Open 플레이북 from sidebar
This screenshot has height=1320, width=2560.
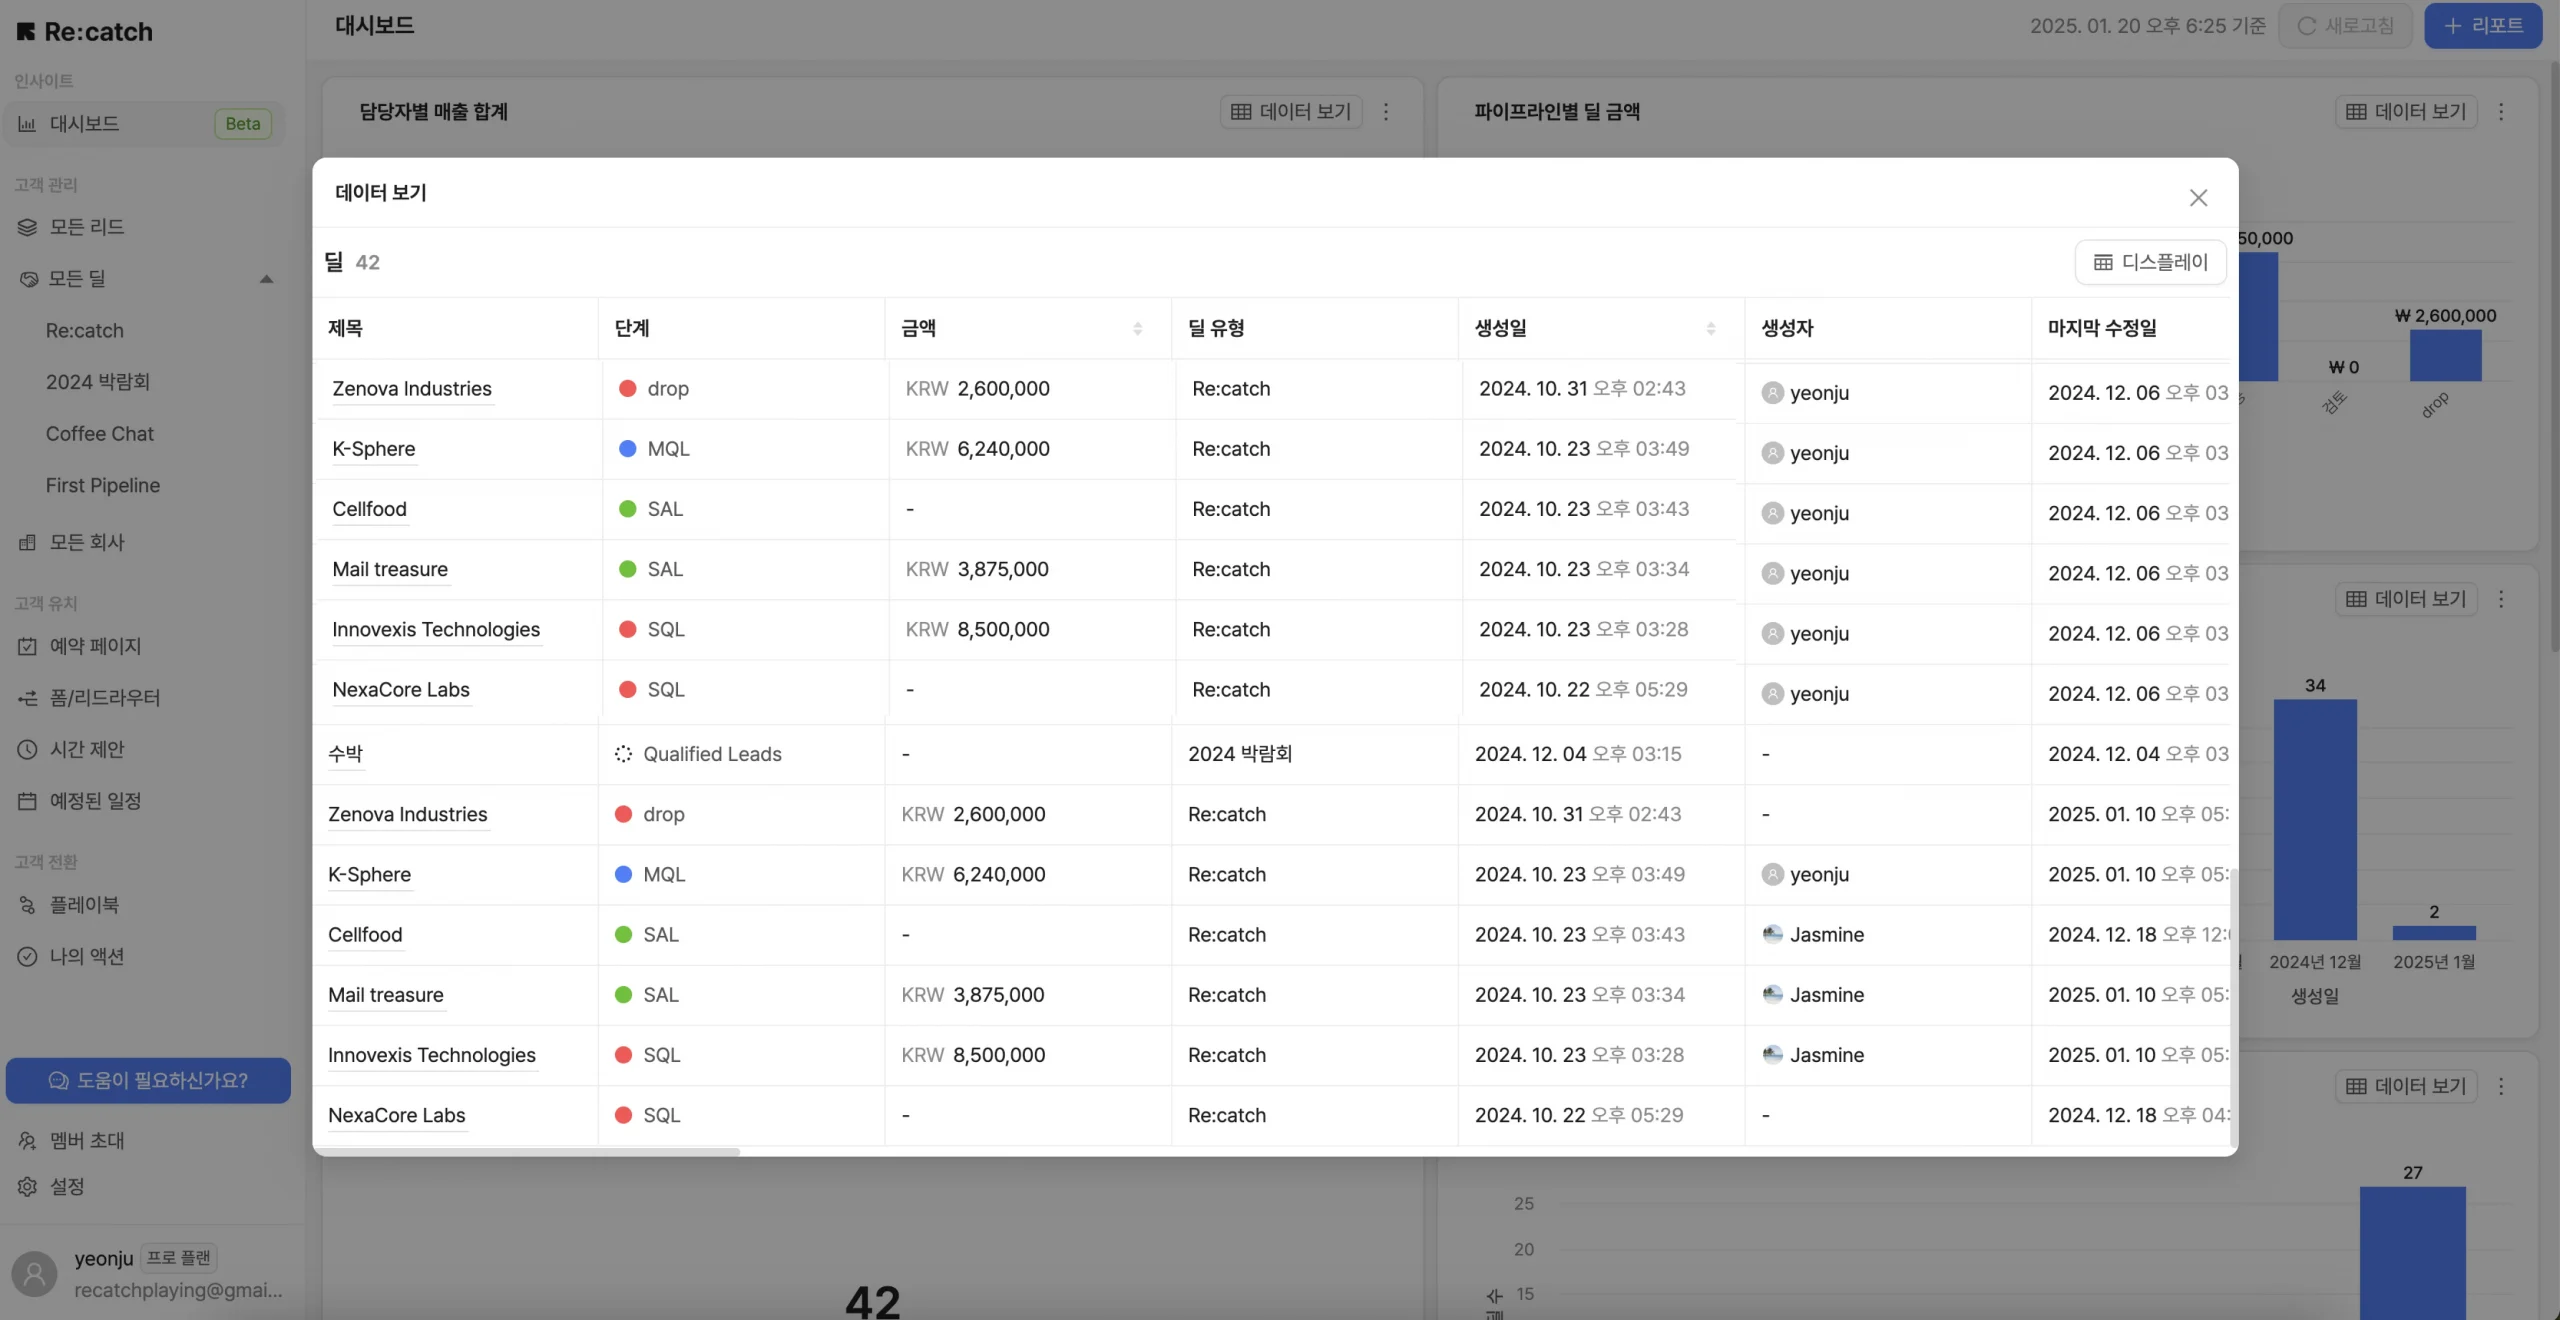[84, 905]
